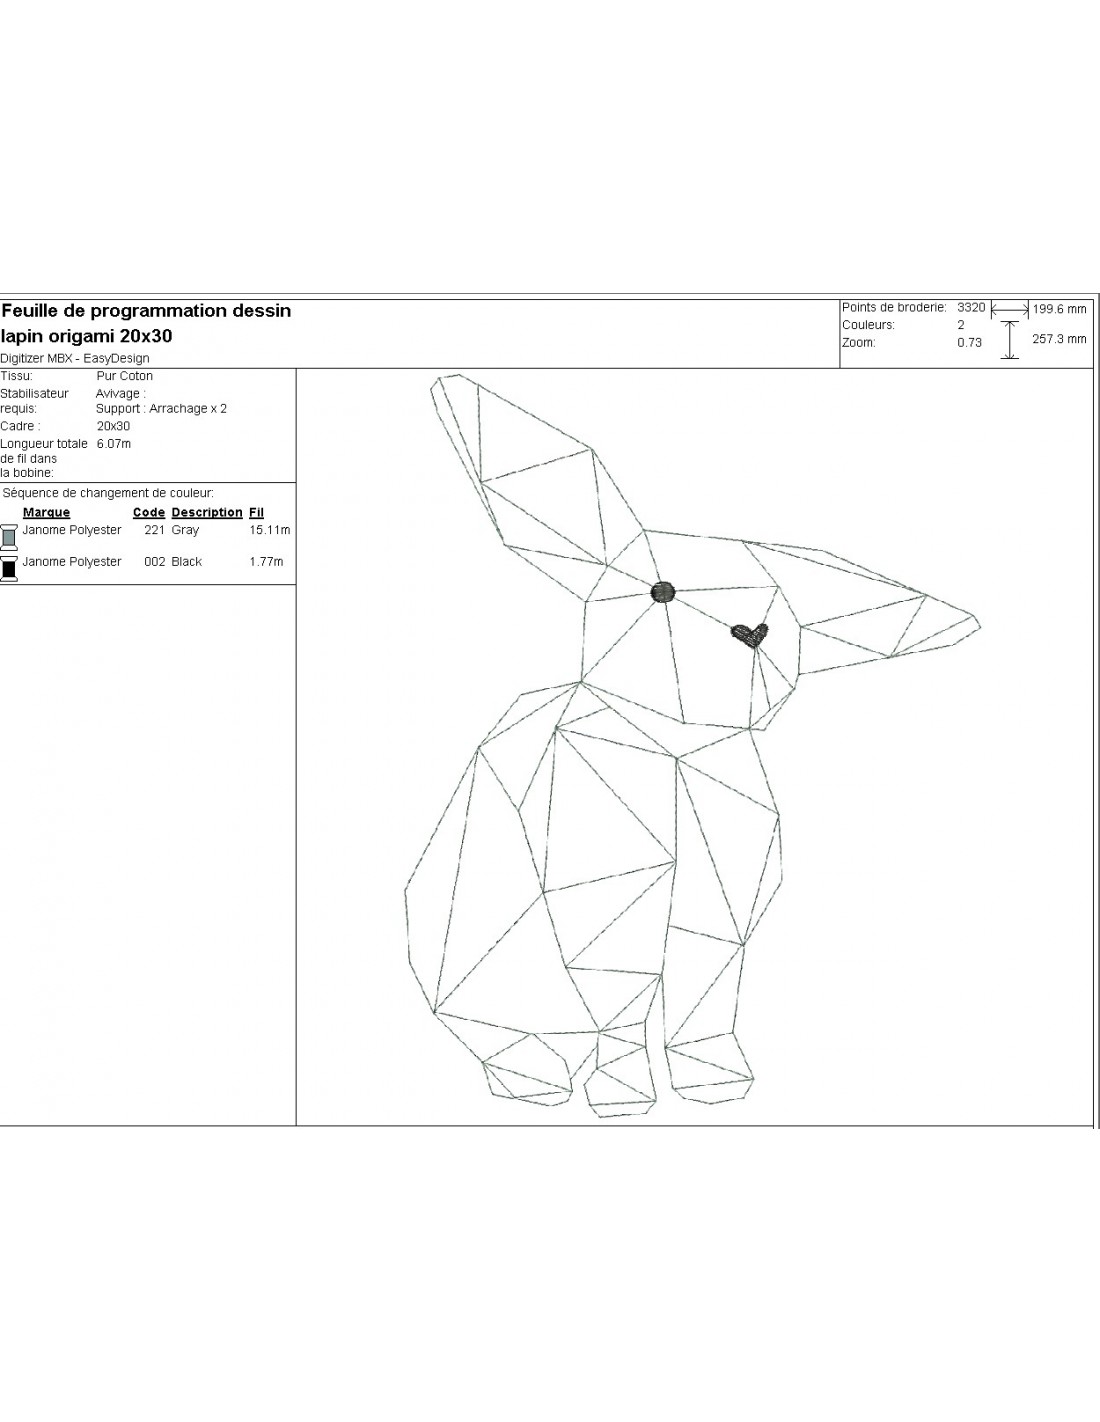Click the 'Zoom:' label
1100x1422 pixels.
coord(859,342)
